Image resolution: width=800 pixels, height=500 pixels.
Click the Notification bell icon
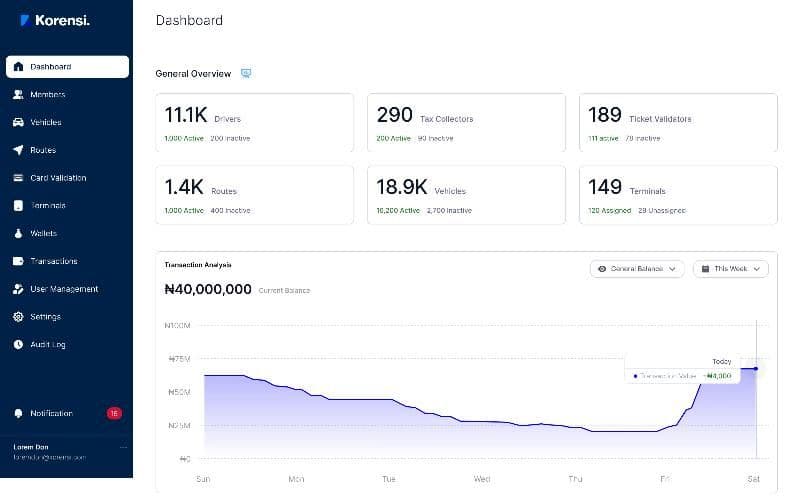tap(18, 413)
